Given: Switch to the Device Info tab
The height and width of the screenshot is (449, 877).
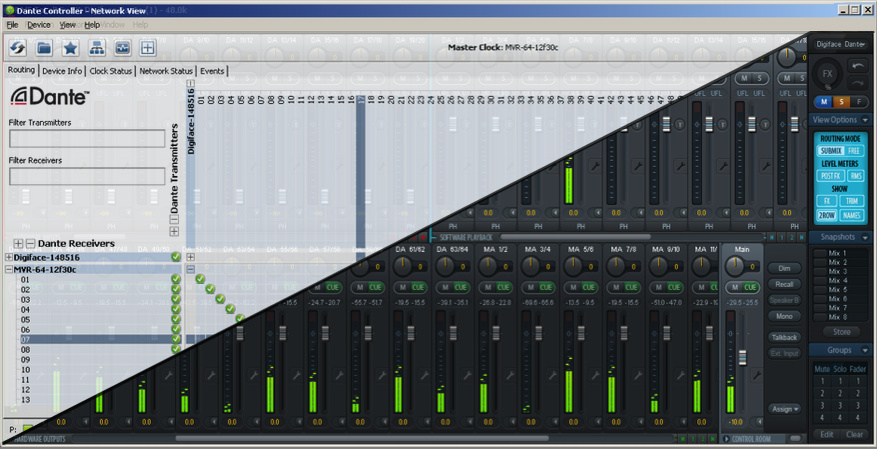Looking at the screenshot, I should tap(62, 71).
